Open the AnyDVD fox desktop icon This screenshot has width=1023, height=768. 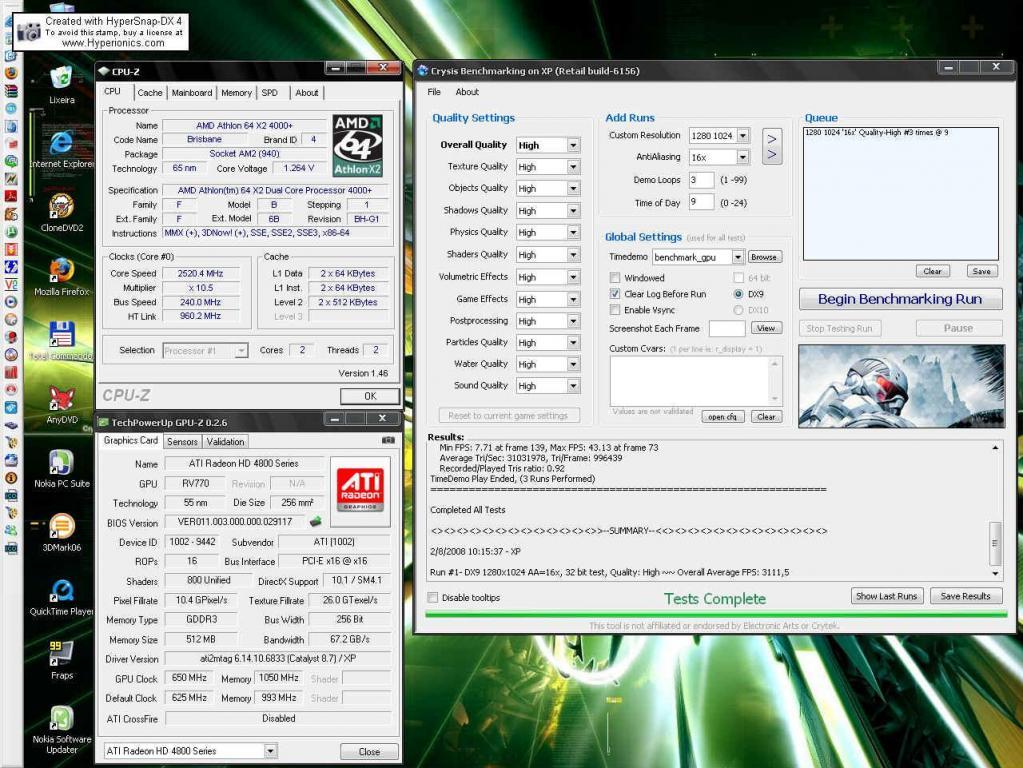click(61, 398)
